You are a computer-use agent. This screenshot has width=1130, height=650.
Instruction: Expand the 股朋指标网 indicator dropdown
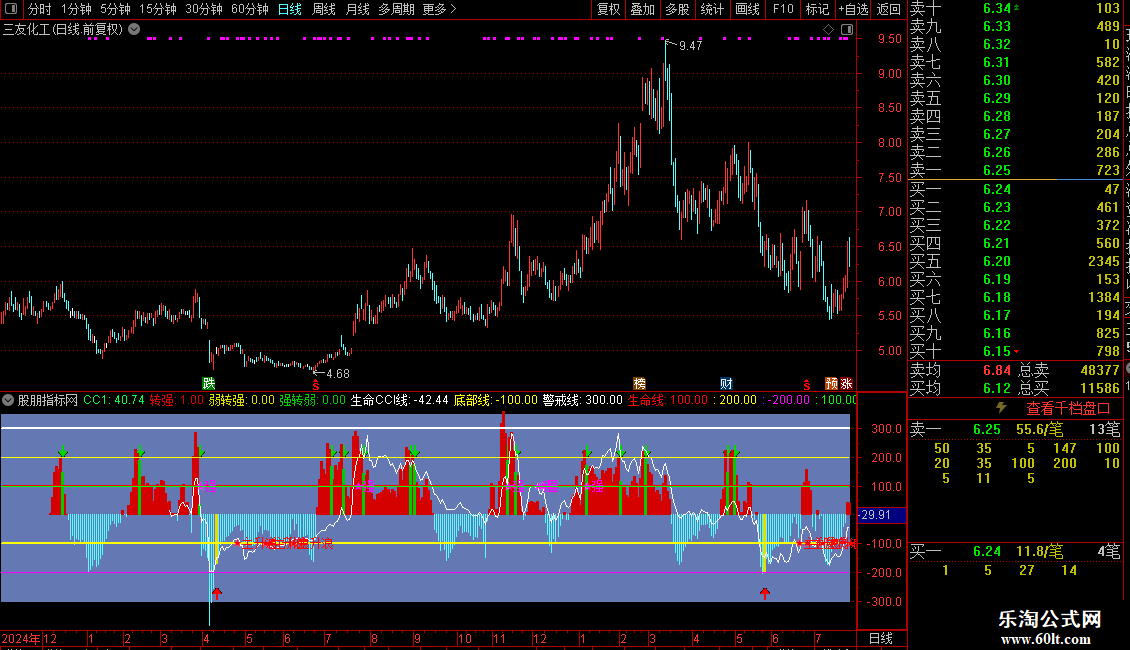(x=8, y=399)
